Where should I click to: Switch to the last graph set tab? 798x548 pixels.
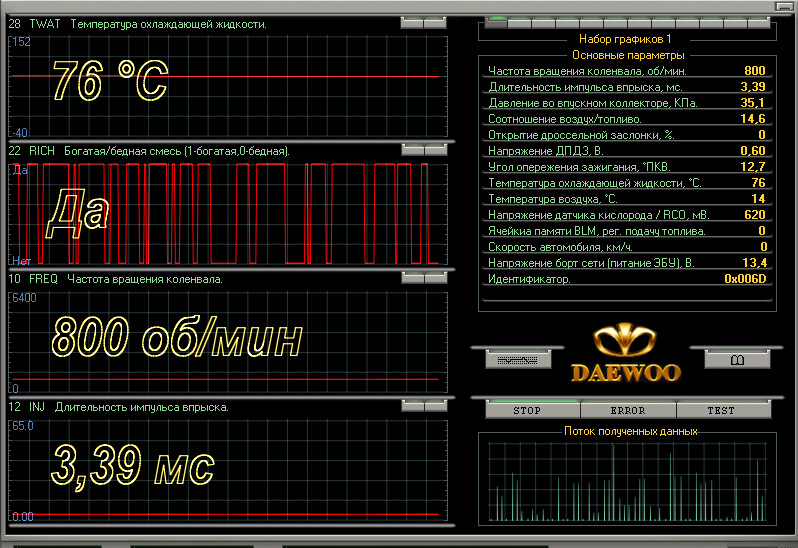point(758,23)
